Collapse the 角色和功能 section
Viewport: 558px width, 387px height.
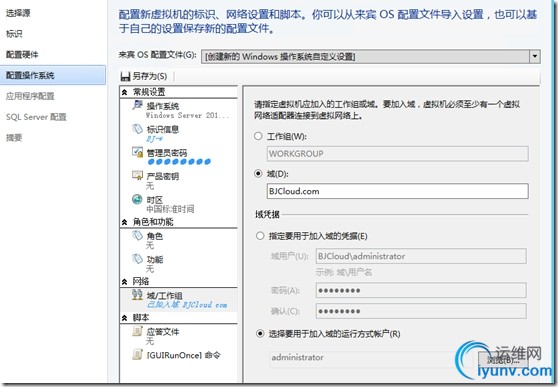click(125, 222)
